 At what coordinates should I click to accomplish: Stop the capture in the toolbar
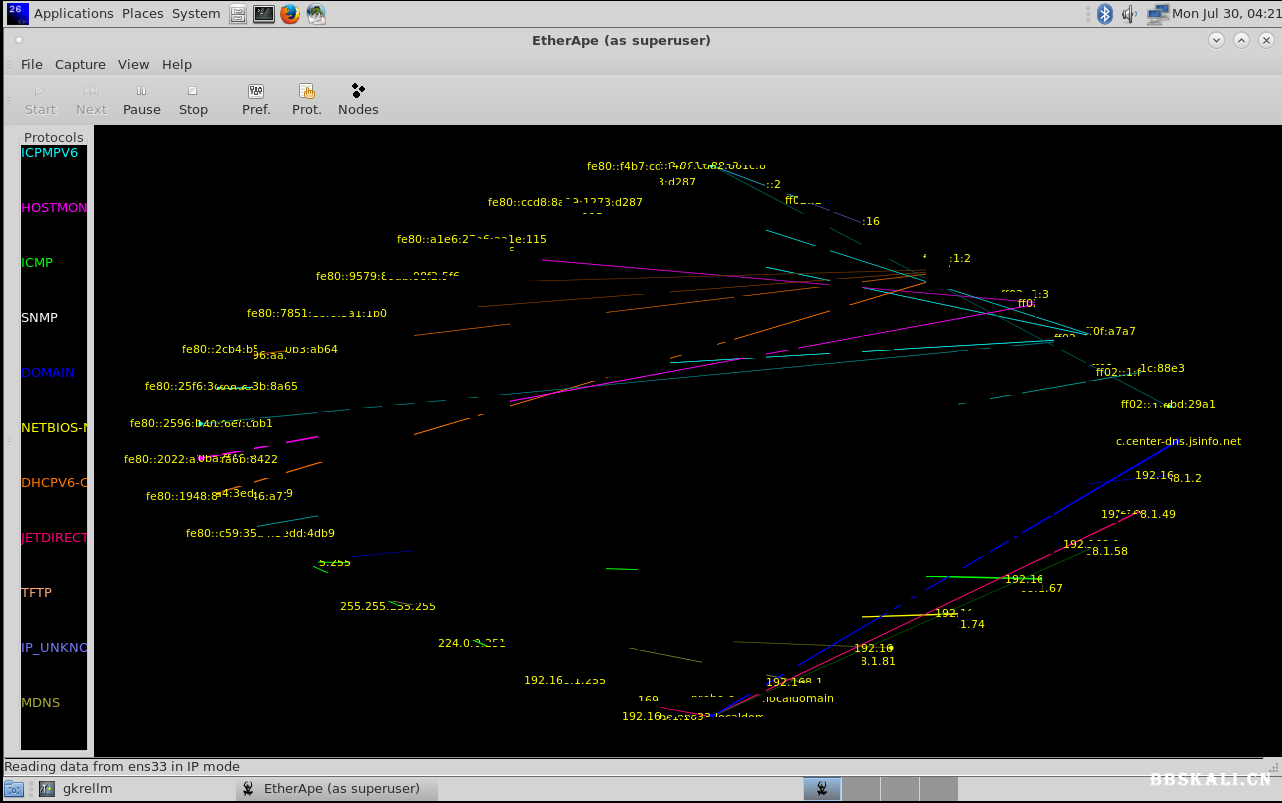click(193, 99)
